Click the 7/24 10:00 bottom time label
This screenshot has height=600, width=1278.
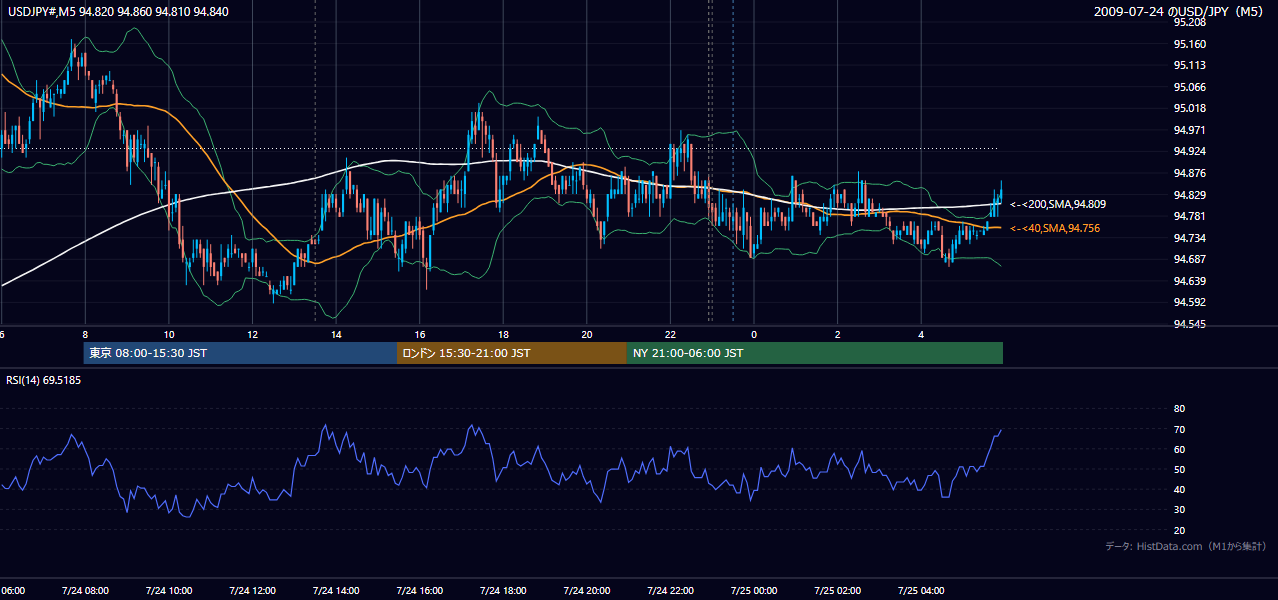(x=168, y=591)
